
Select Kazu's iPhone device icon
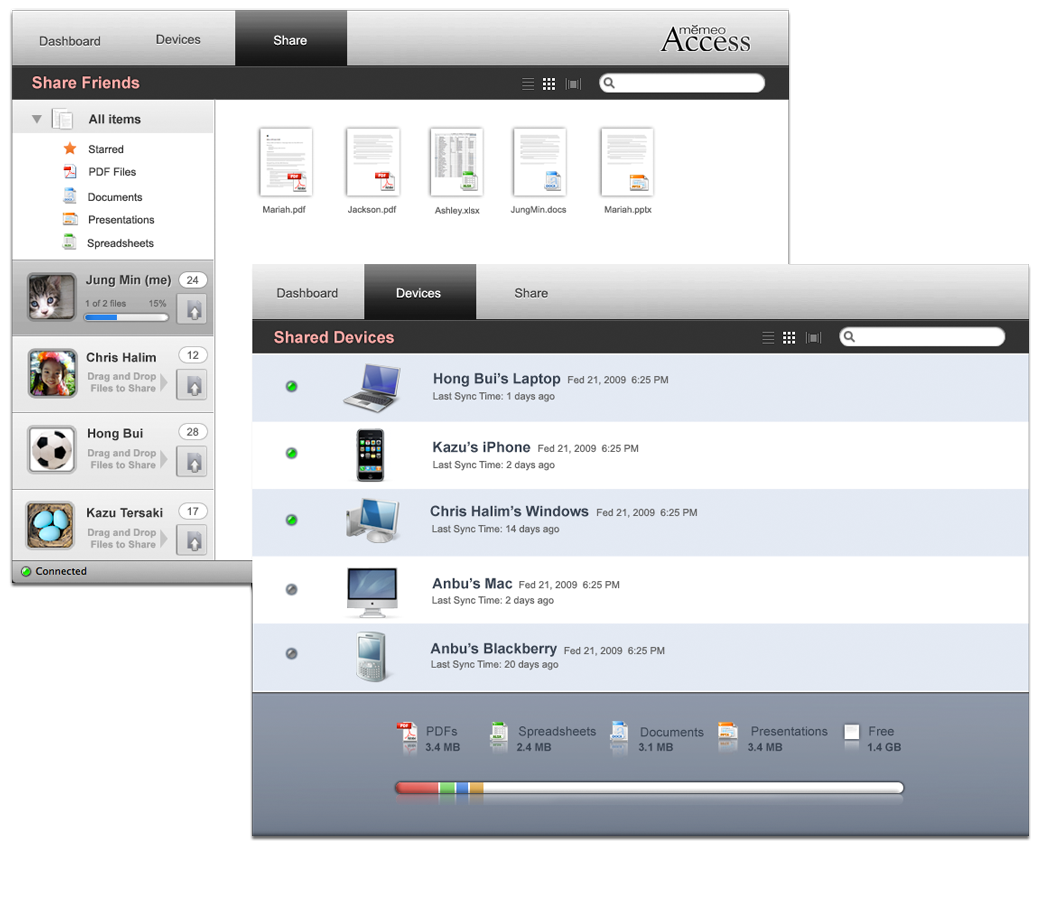pos(370,455)
